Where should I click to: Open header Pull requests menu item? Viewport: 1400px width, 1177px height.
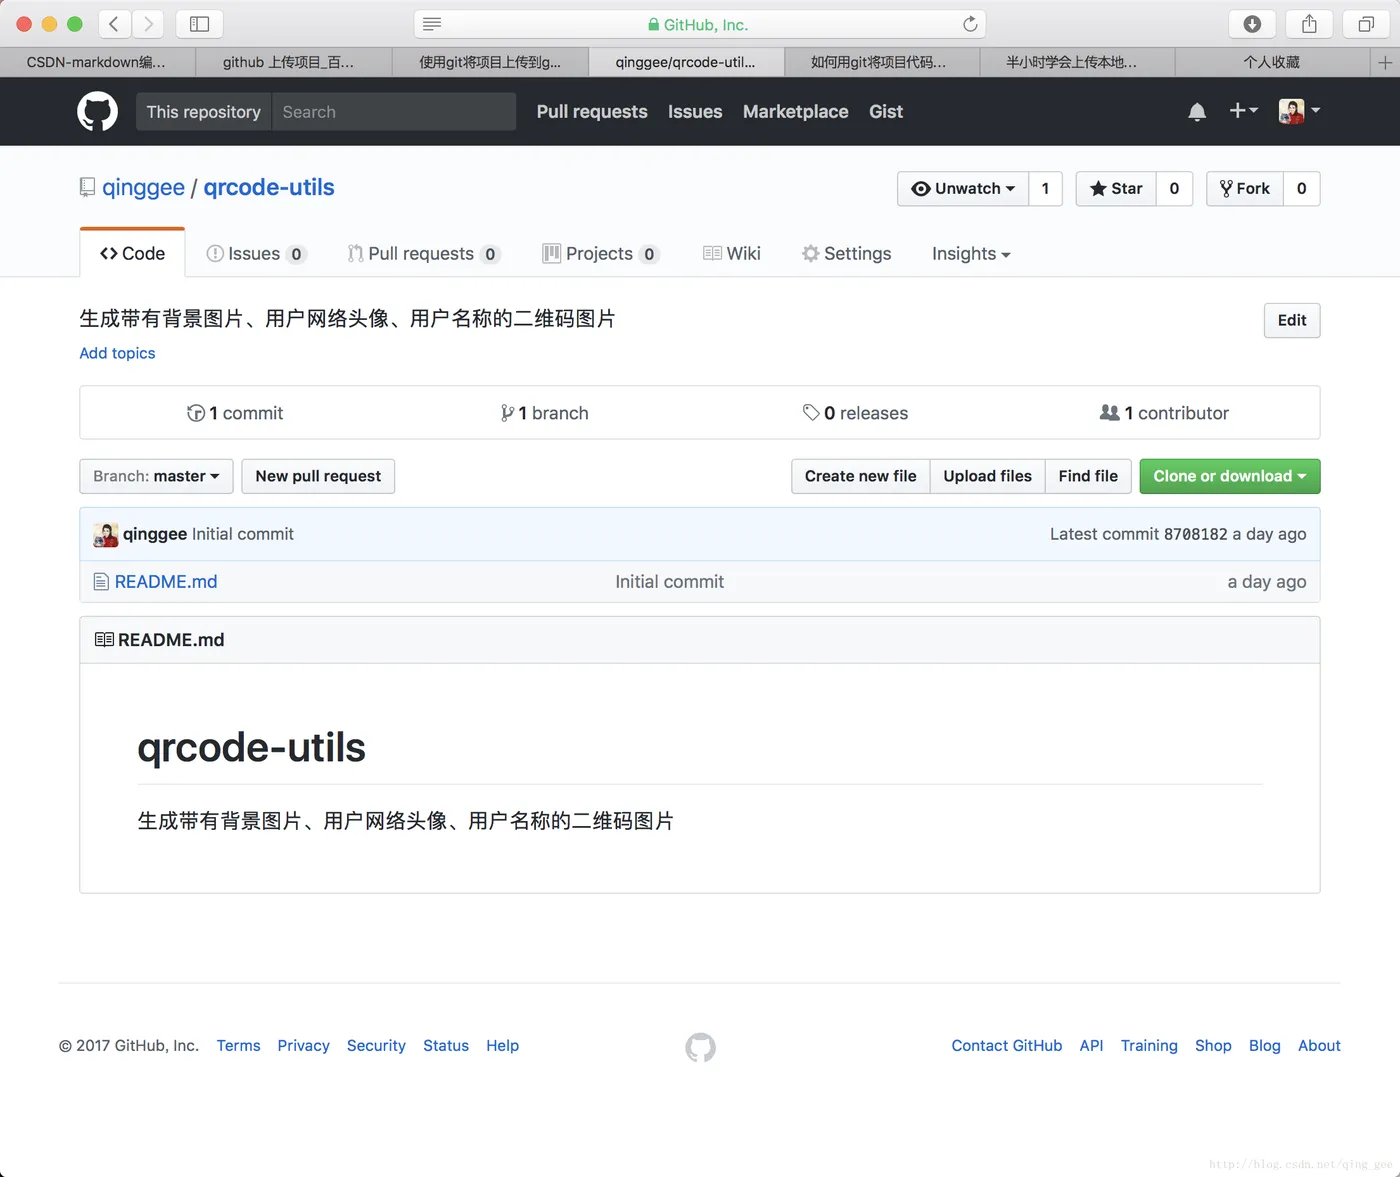tap(592, 112)
